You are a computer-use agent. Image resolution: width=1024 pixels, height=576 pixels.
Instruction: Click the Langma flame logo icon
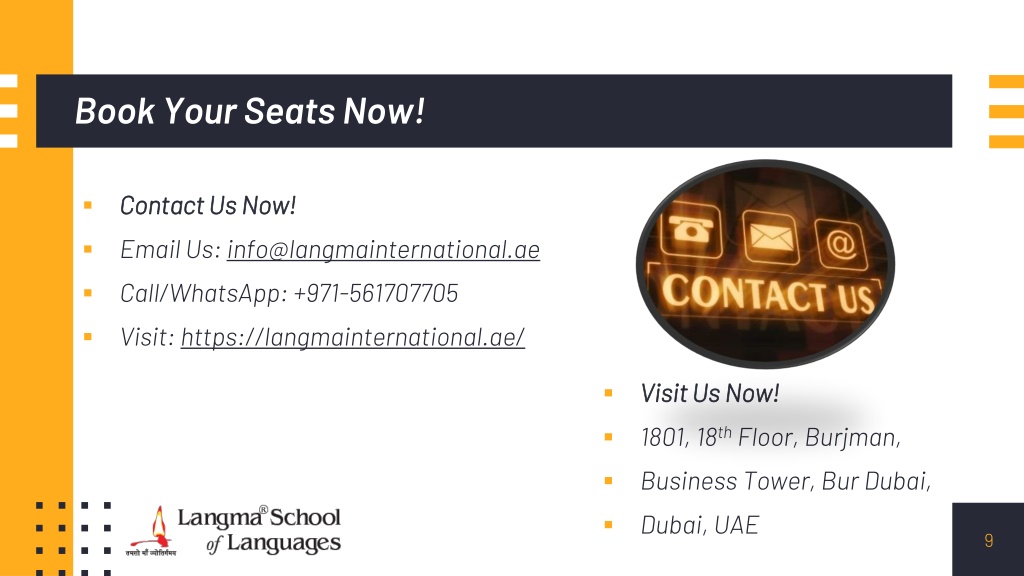click(x=152, y=531)
